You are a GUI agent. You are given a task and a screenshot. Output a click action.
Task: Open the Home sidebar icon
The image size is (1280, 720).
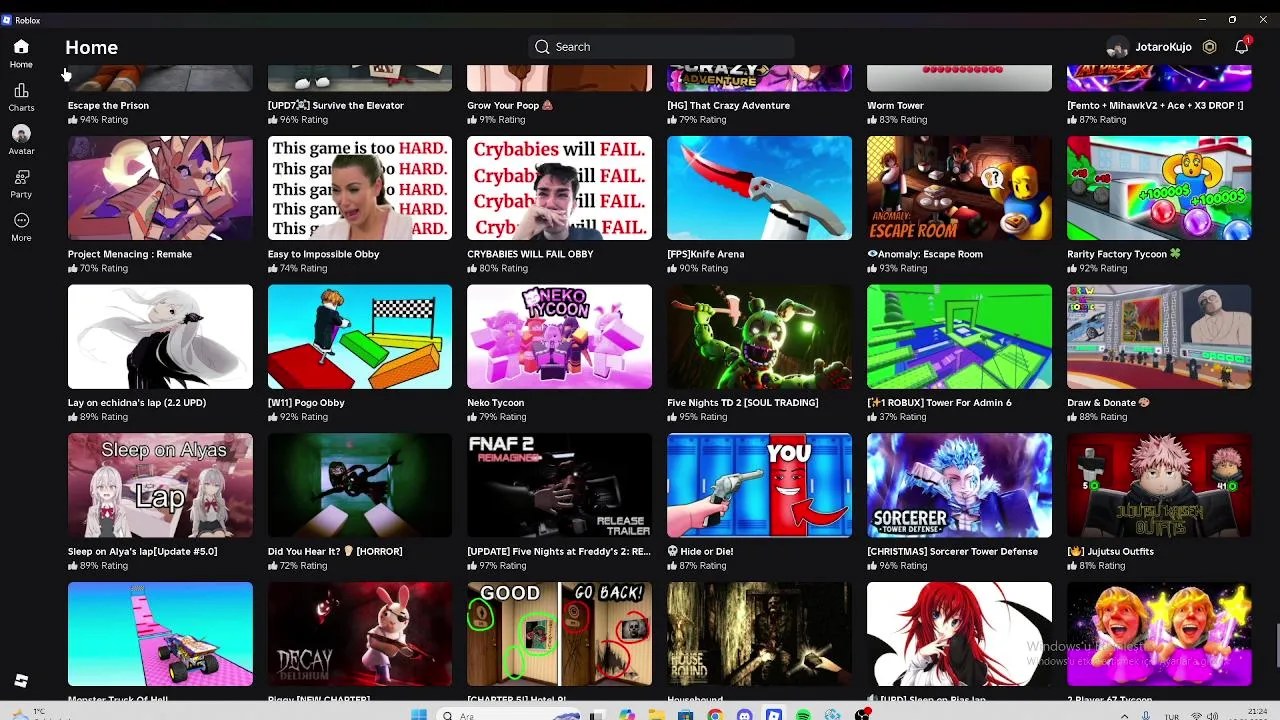click(x=21, y=47)
